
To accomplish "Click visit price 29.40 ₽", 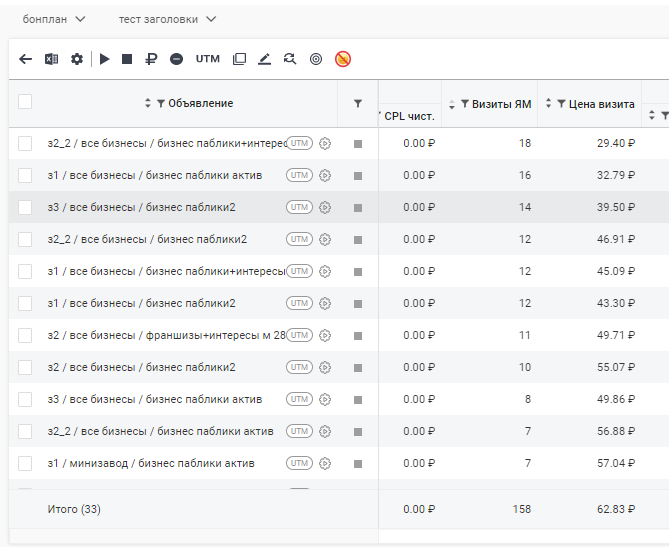I will coord(616,143).
